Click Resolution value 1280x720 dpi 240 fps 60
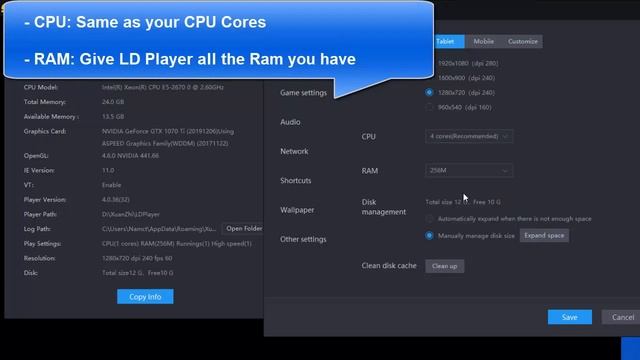Screen dimensions: 640x360 tap(137, 258)
